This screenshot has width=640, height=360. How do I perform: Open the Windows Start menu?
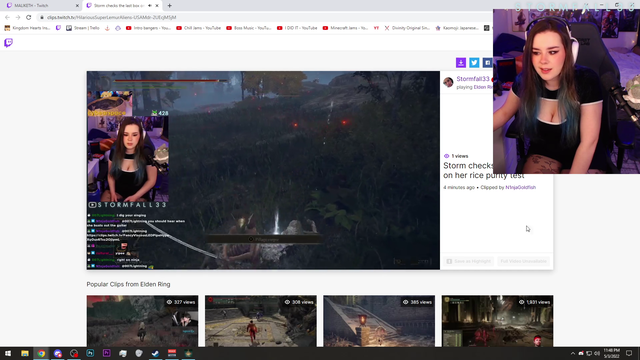click(8, 353)
